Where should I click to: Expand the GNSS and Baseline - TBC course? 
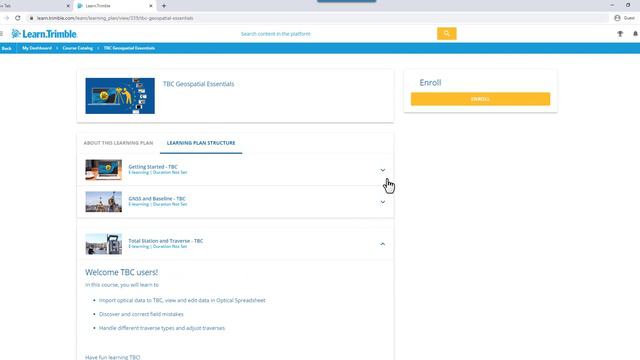(x=382, y=202)
